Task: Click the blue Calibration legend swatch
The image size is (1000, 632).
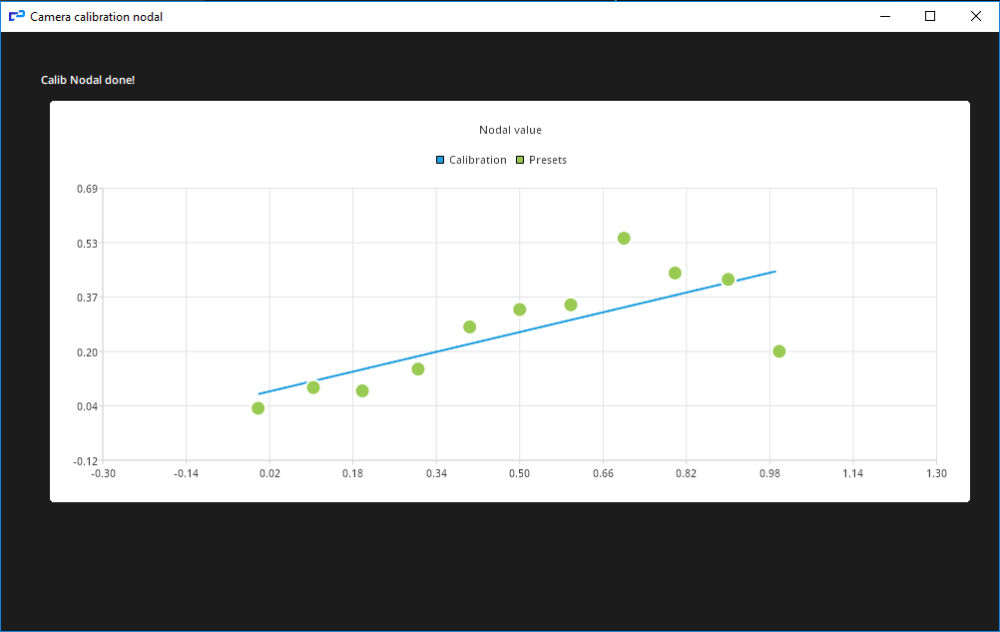Action: 440,160
